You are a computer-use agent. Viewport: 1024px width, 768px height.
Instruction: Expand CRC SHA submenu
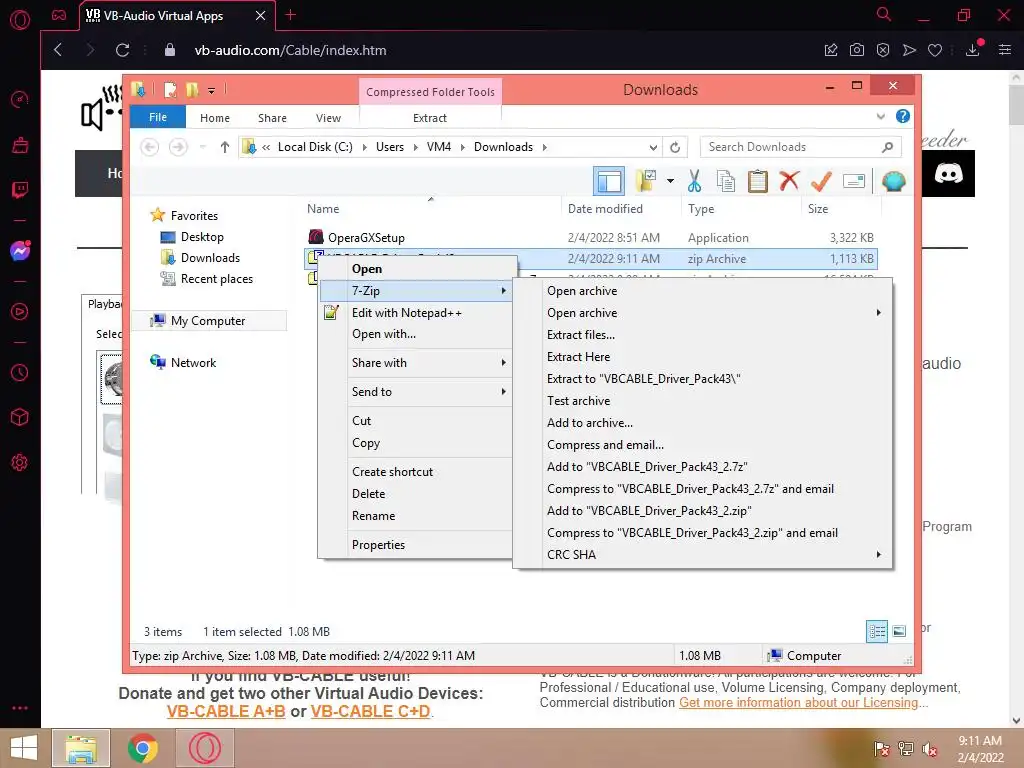878,554
